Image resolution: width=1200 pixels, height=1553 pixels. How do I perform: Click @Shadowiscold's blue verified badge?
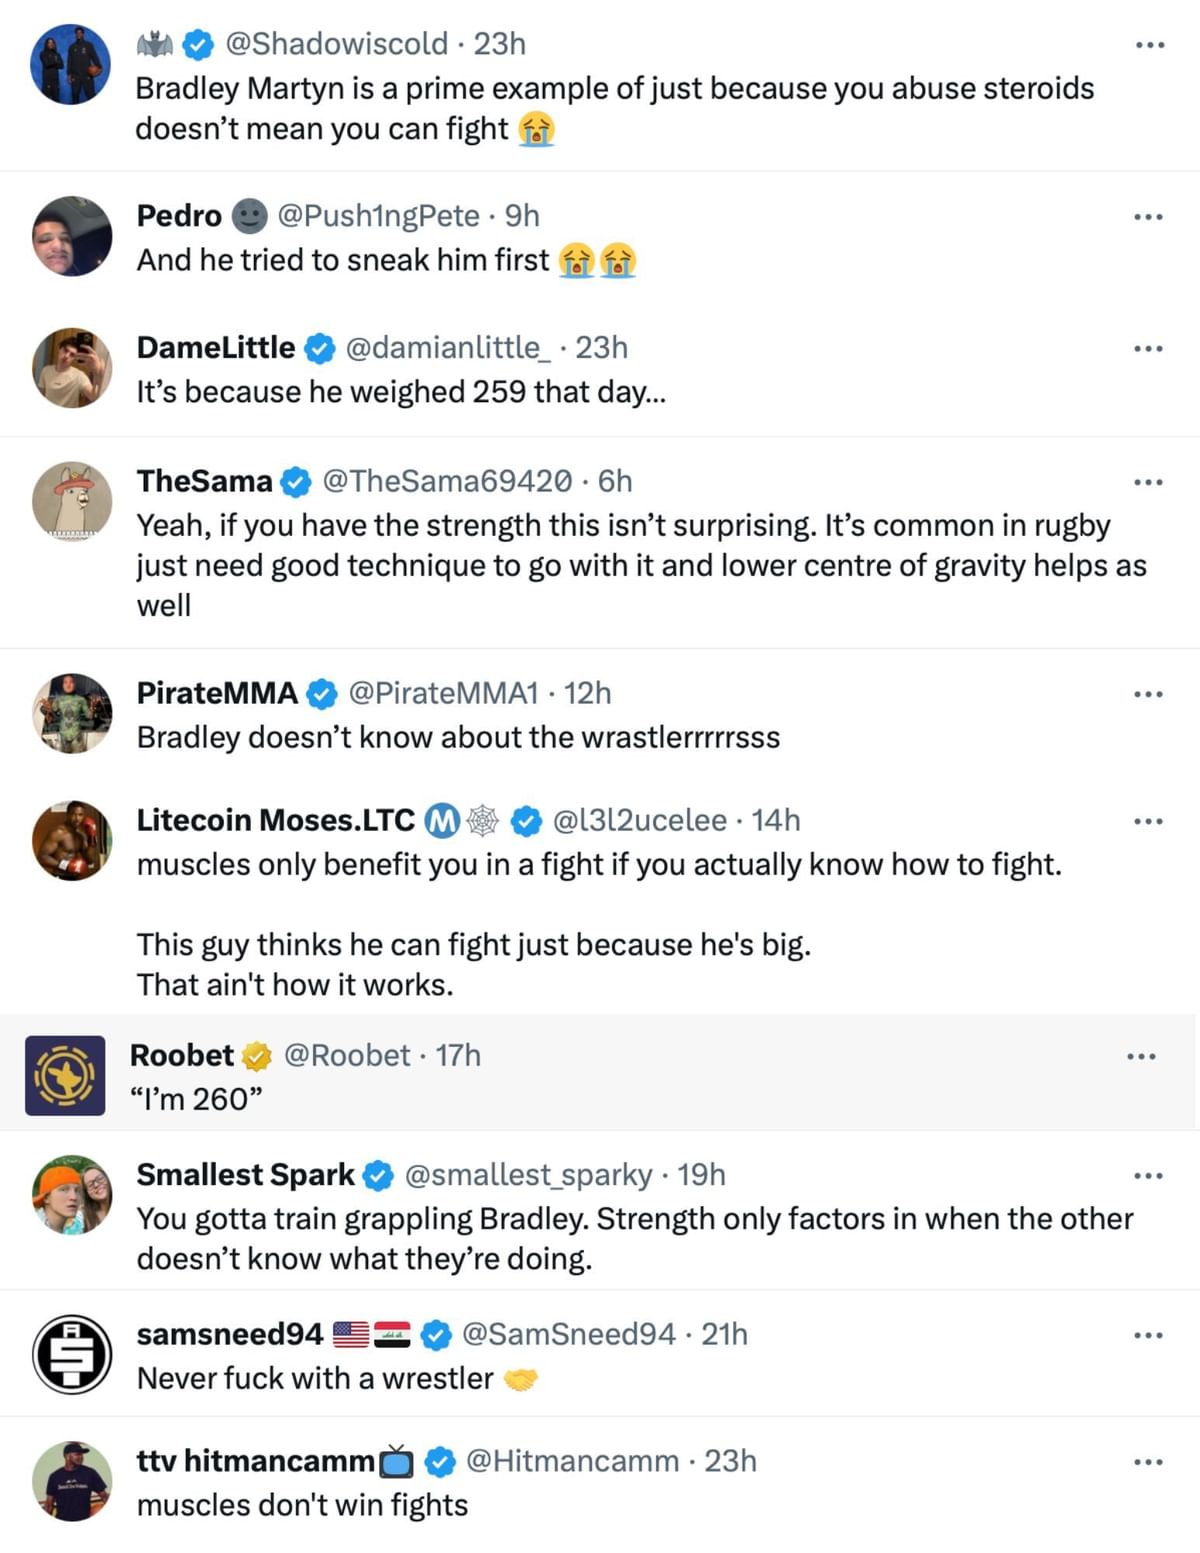coord(199,44)
